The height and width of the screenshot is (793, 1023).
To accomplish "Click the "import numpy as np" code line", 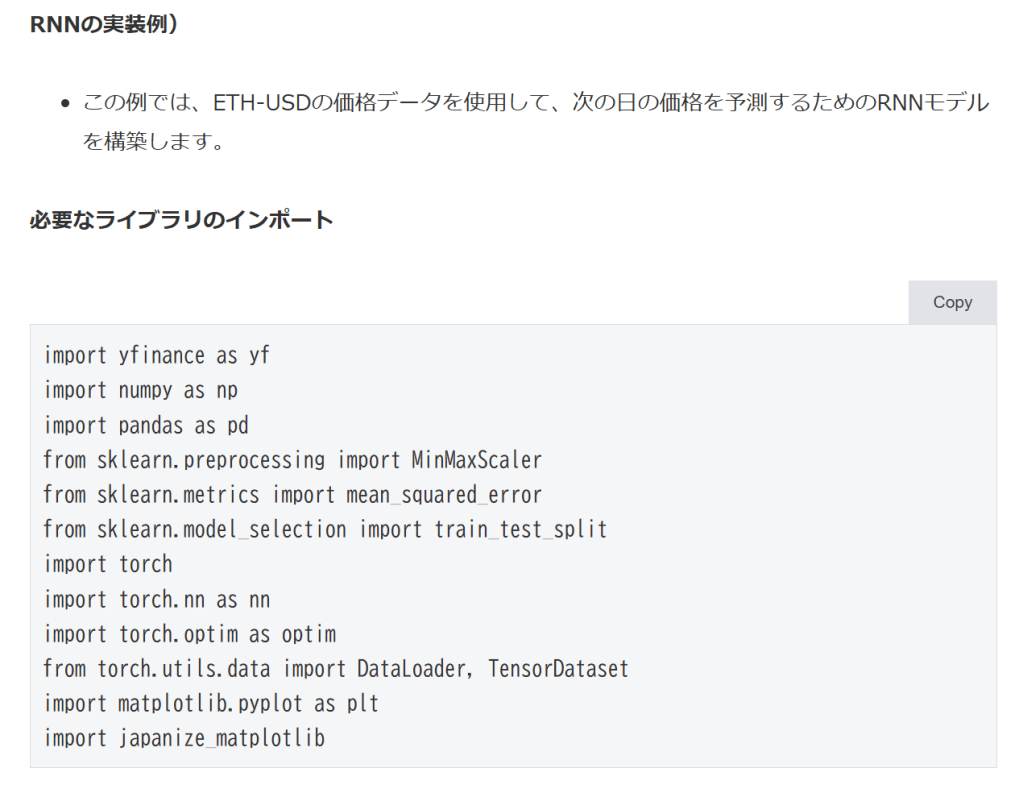I will [141, 390].
